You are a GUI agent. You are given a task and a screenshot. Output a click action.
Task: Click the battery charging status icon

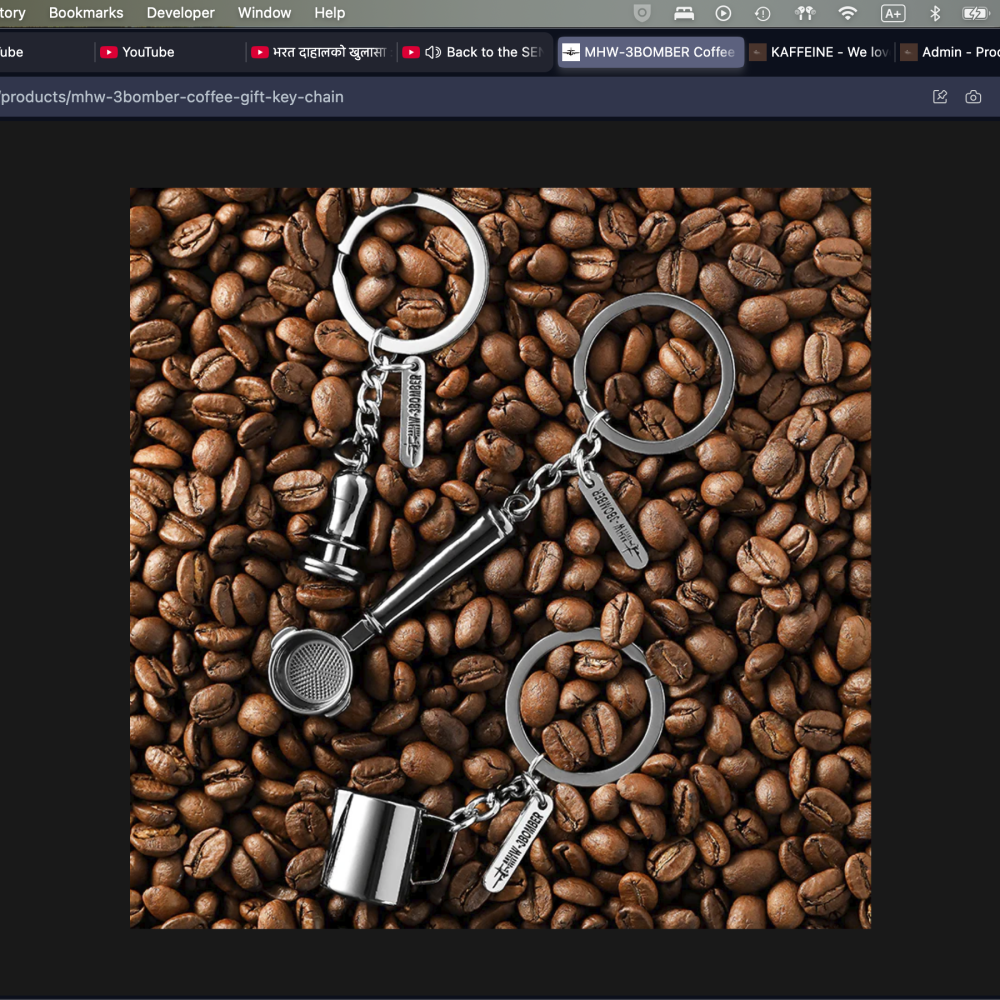975,13
